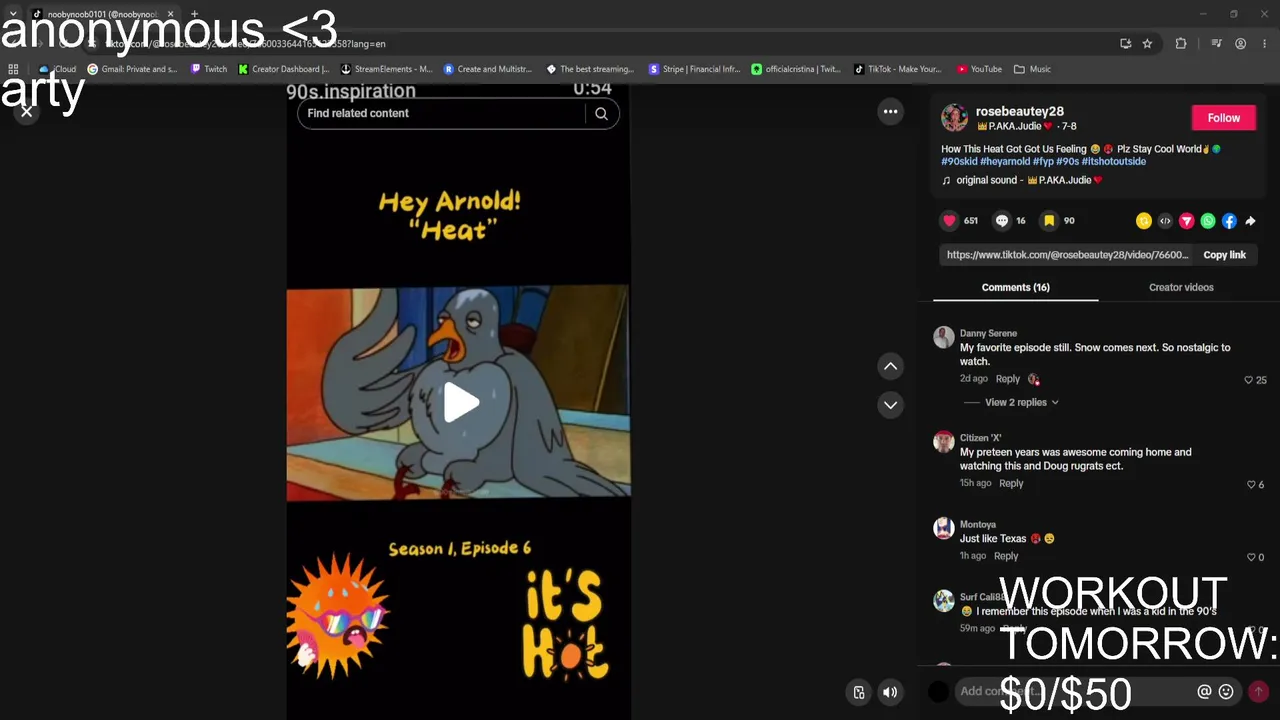Open the TikTok - Make Your... bookmark
1280x720 pixels.
pos(898,69)
